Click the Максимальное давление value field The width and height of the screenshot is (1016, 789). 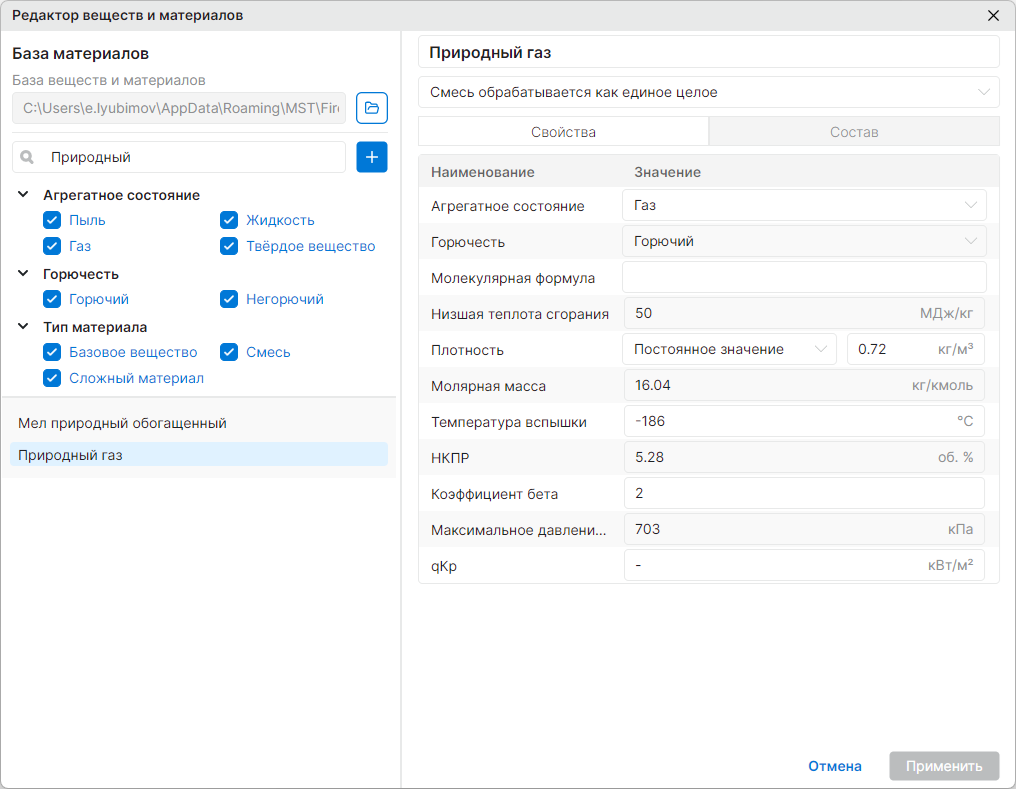pos(804,529)
